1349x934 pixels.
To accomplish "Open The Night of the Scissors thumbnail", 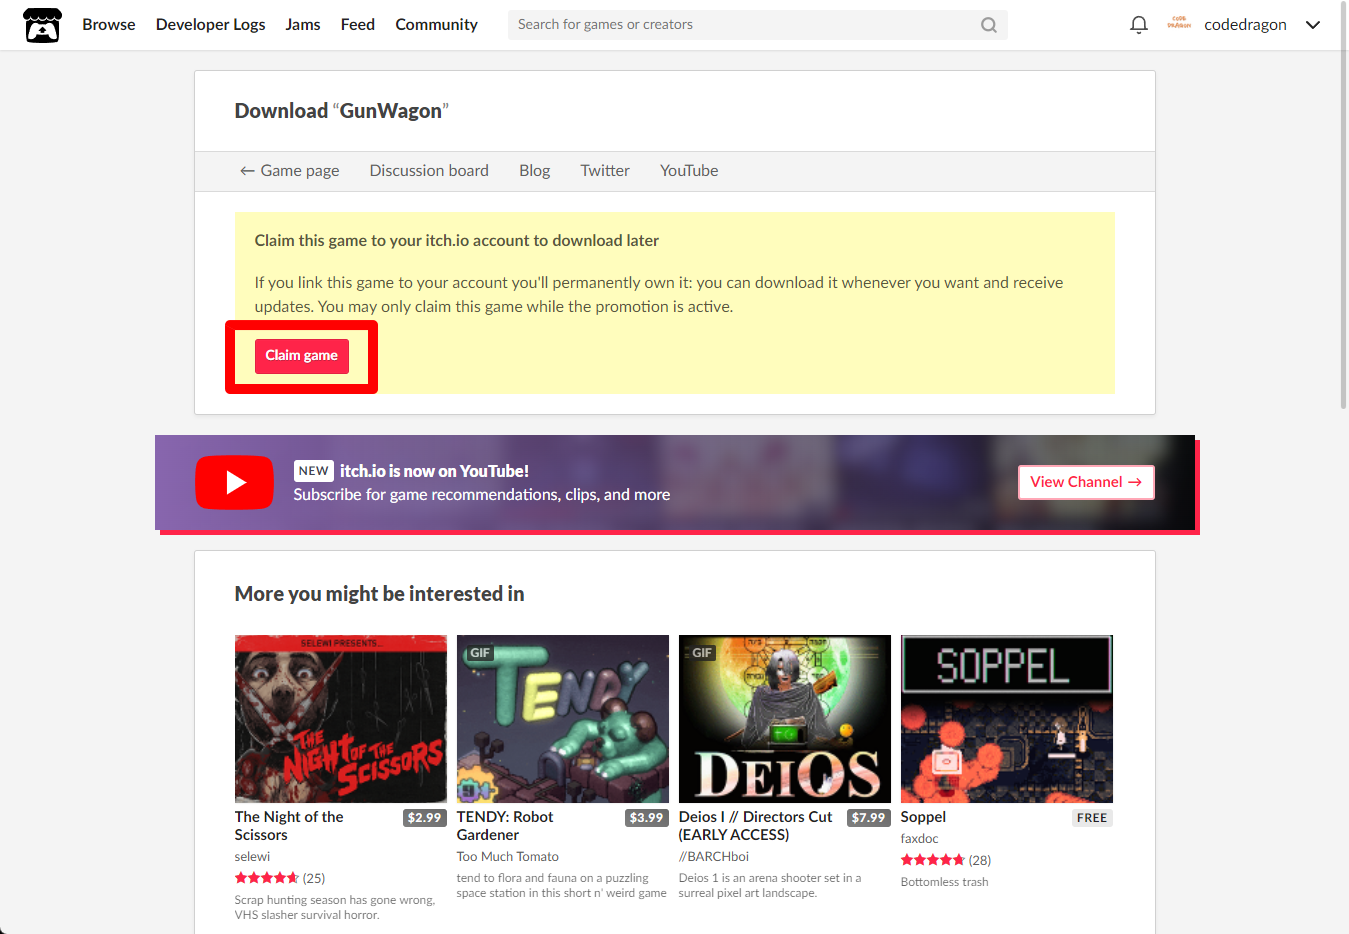I will click(x=340, y=718).
